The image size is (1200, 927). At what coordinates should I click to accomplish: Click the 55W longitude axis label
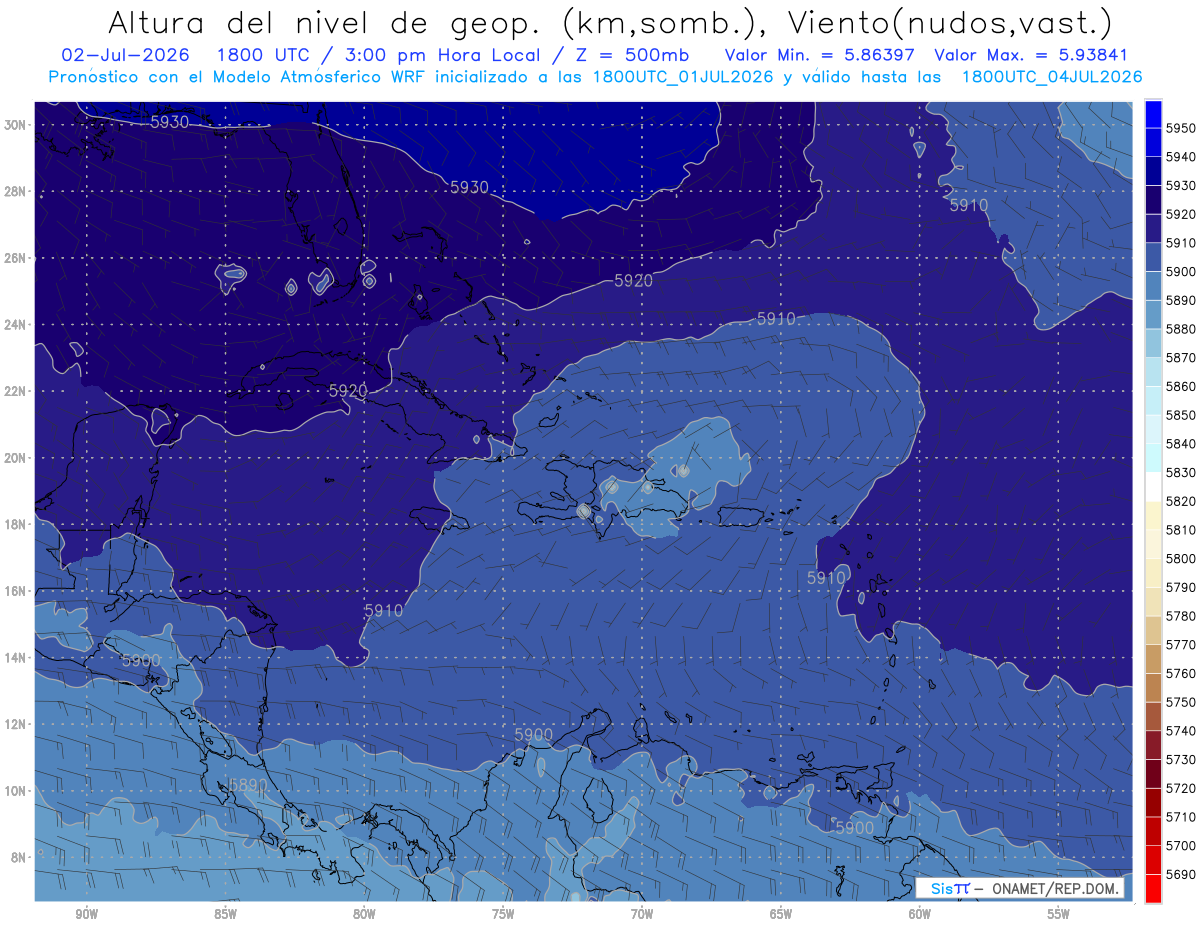point(1059,913)
